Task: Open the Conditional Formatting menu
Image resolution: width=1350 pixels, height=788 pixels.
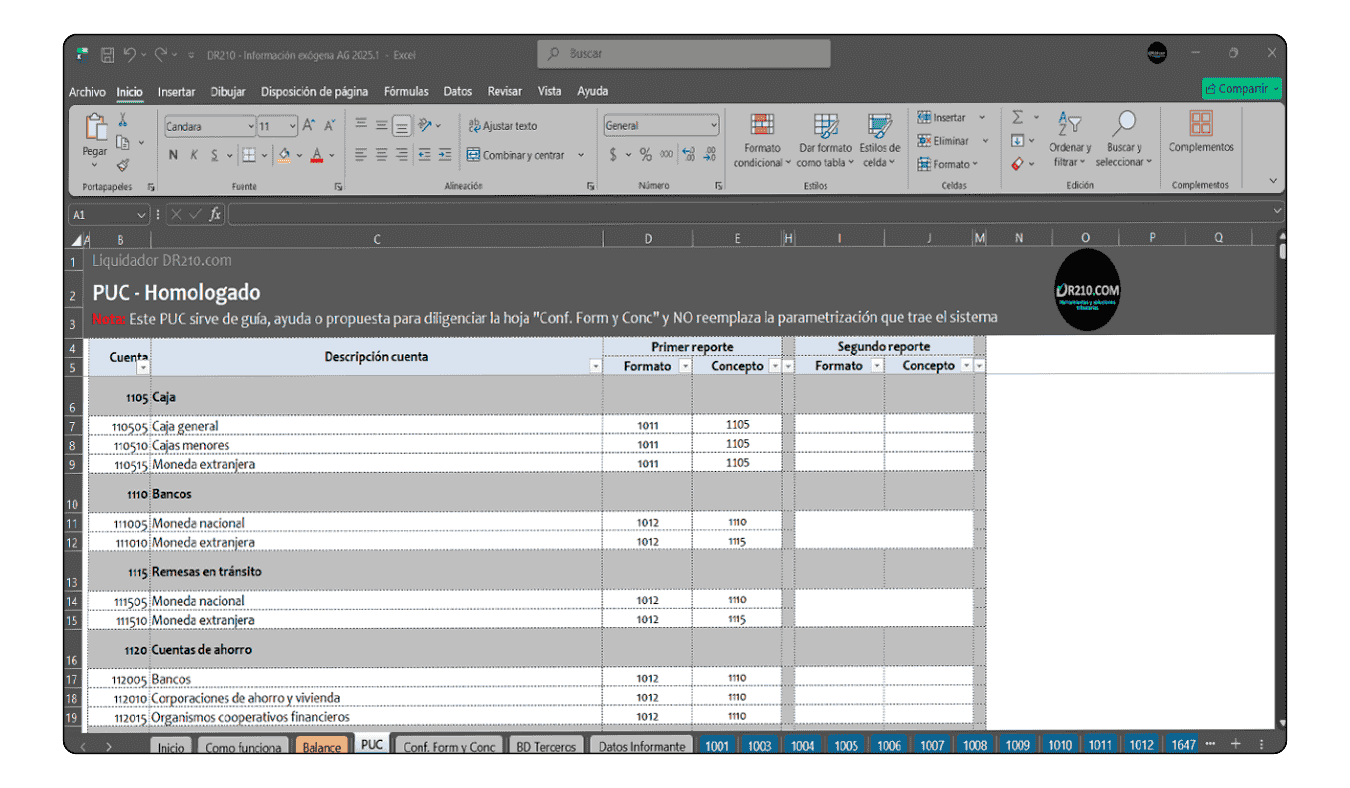Action: click(762, 140)
